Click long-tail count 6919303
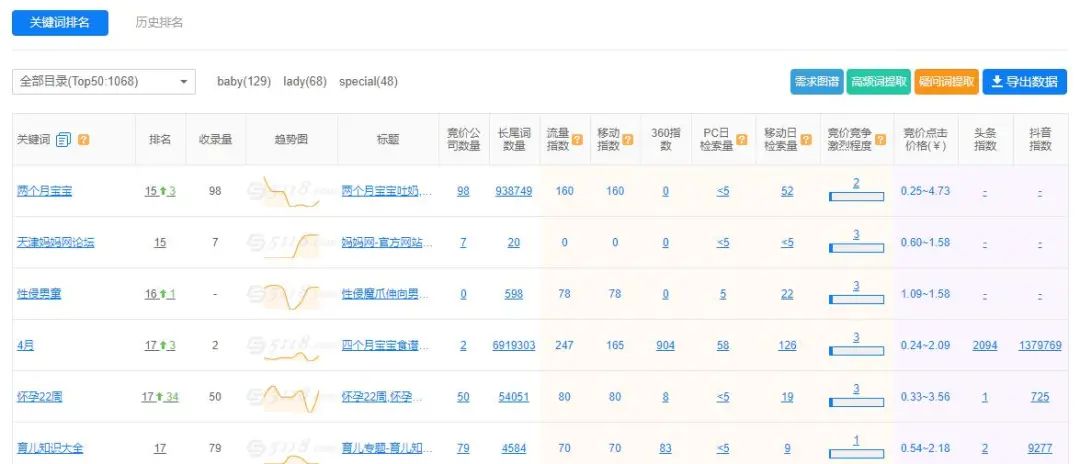Screen dimensions: 1080x464 pyautogui.click(x=514, y=346)
